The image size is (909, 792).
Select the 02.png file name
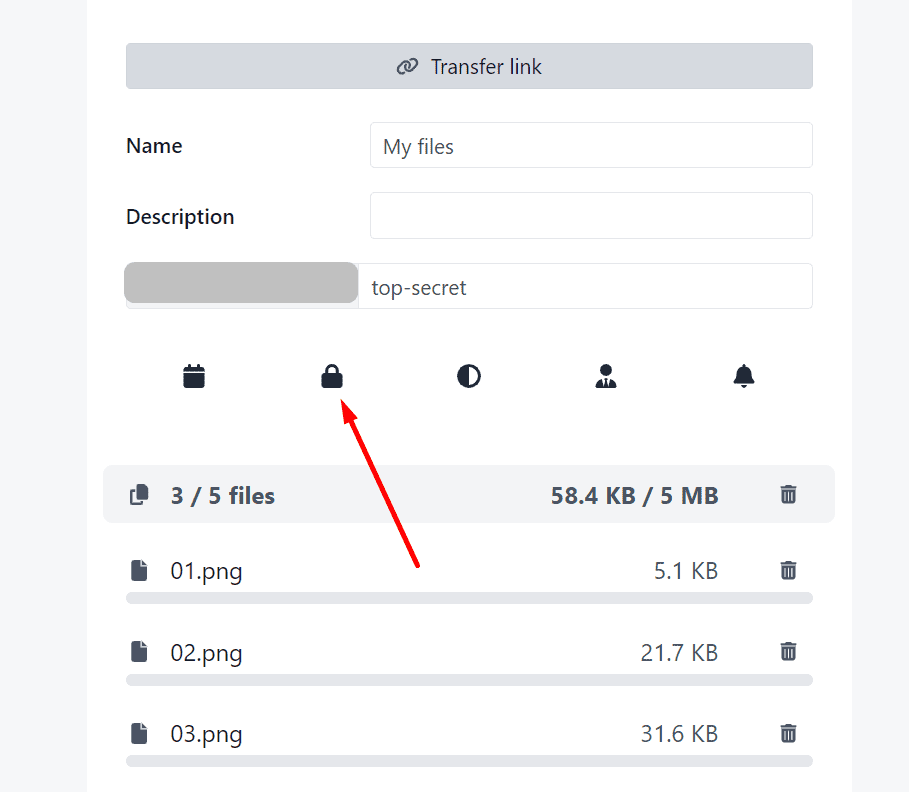point(206,653)
